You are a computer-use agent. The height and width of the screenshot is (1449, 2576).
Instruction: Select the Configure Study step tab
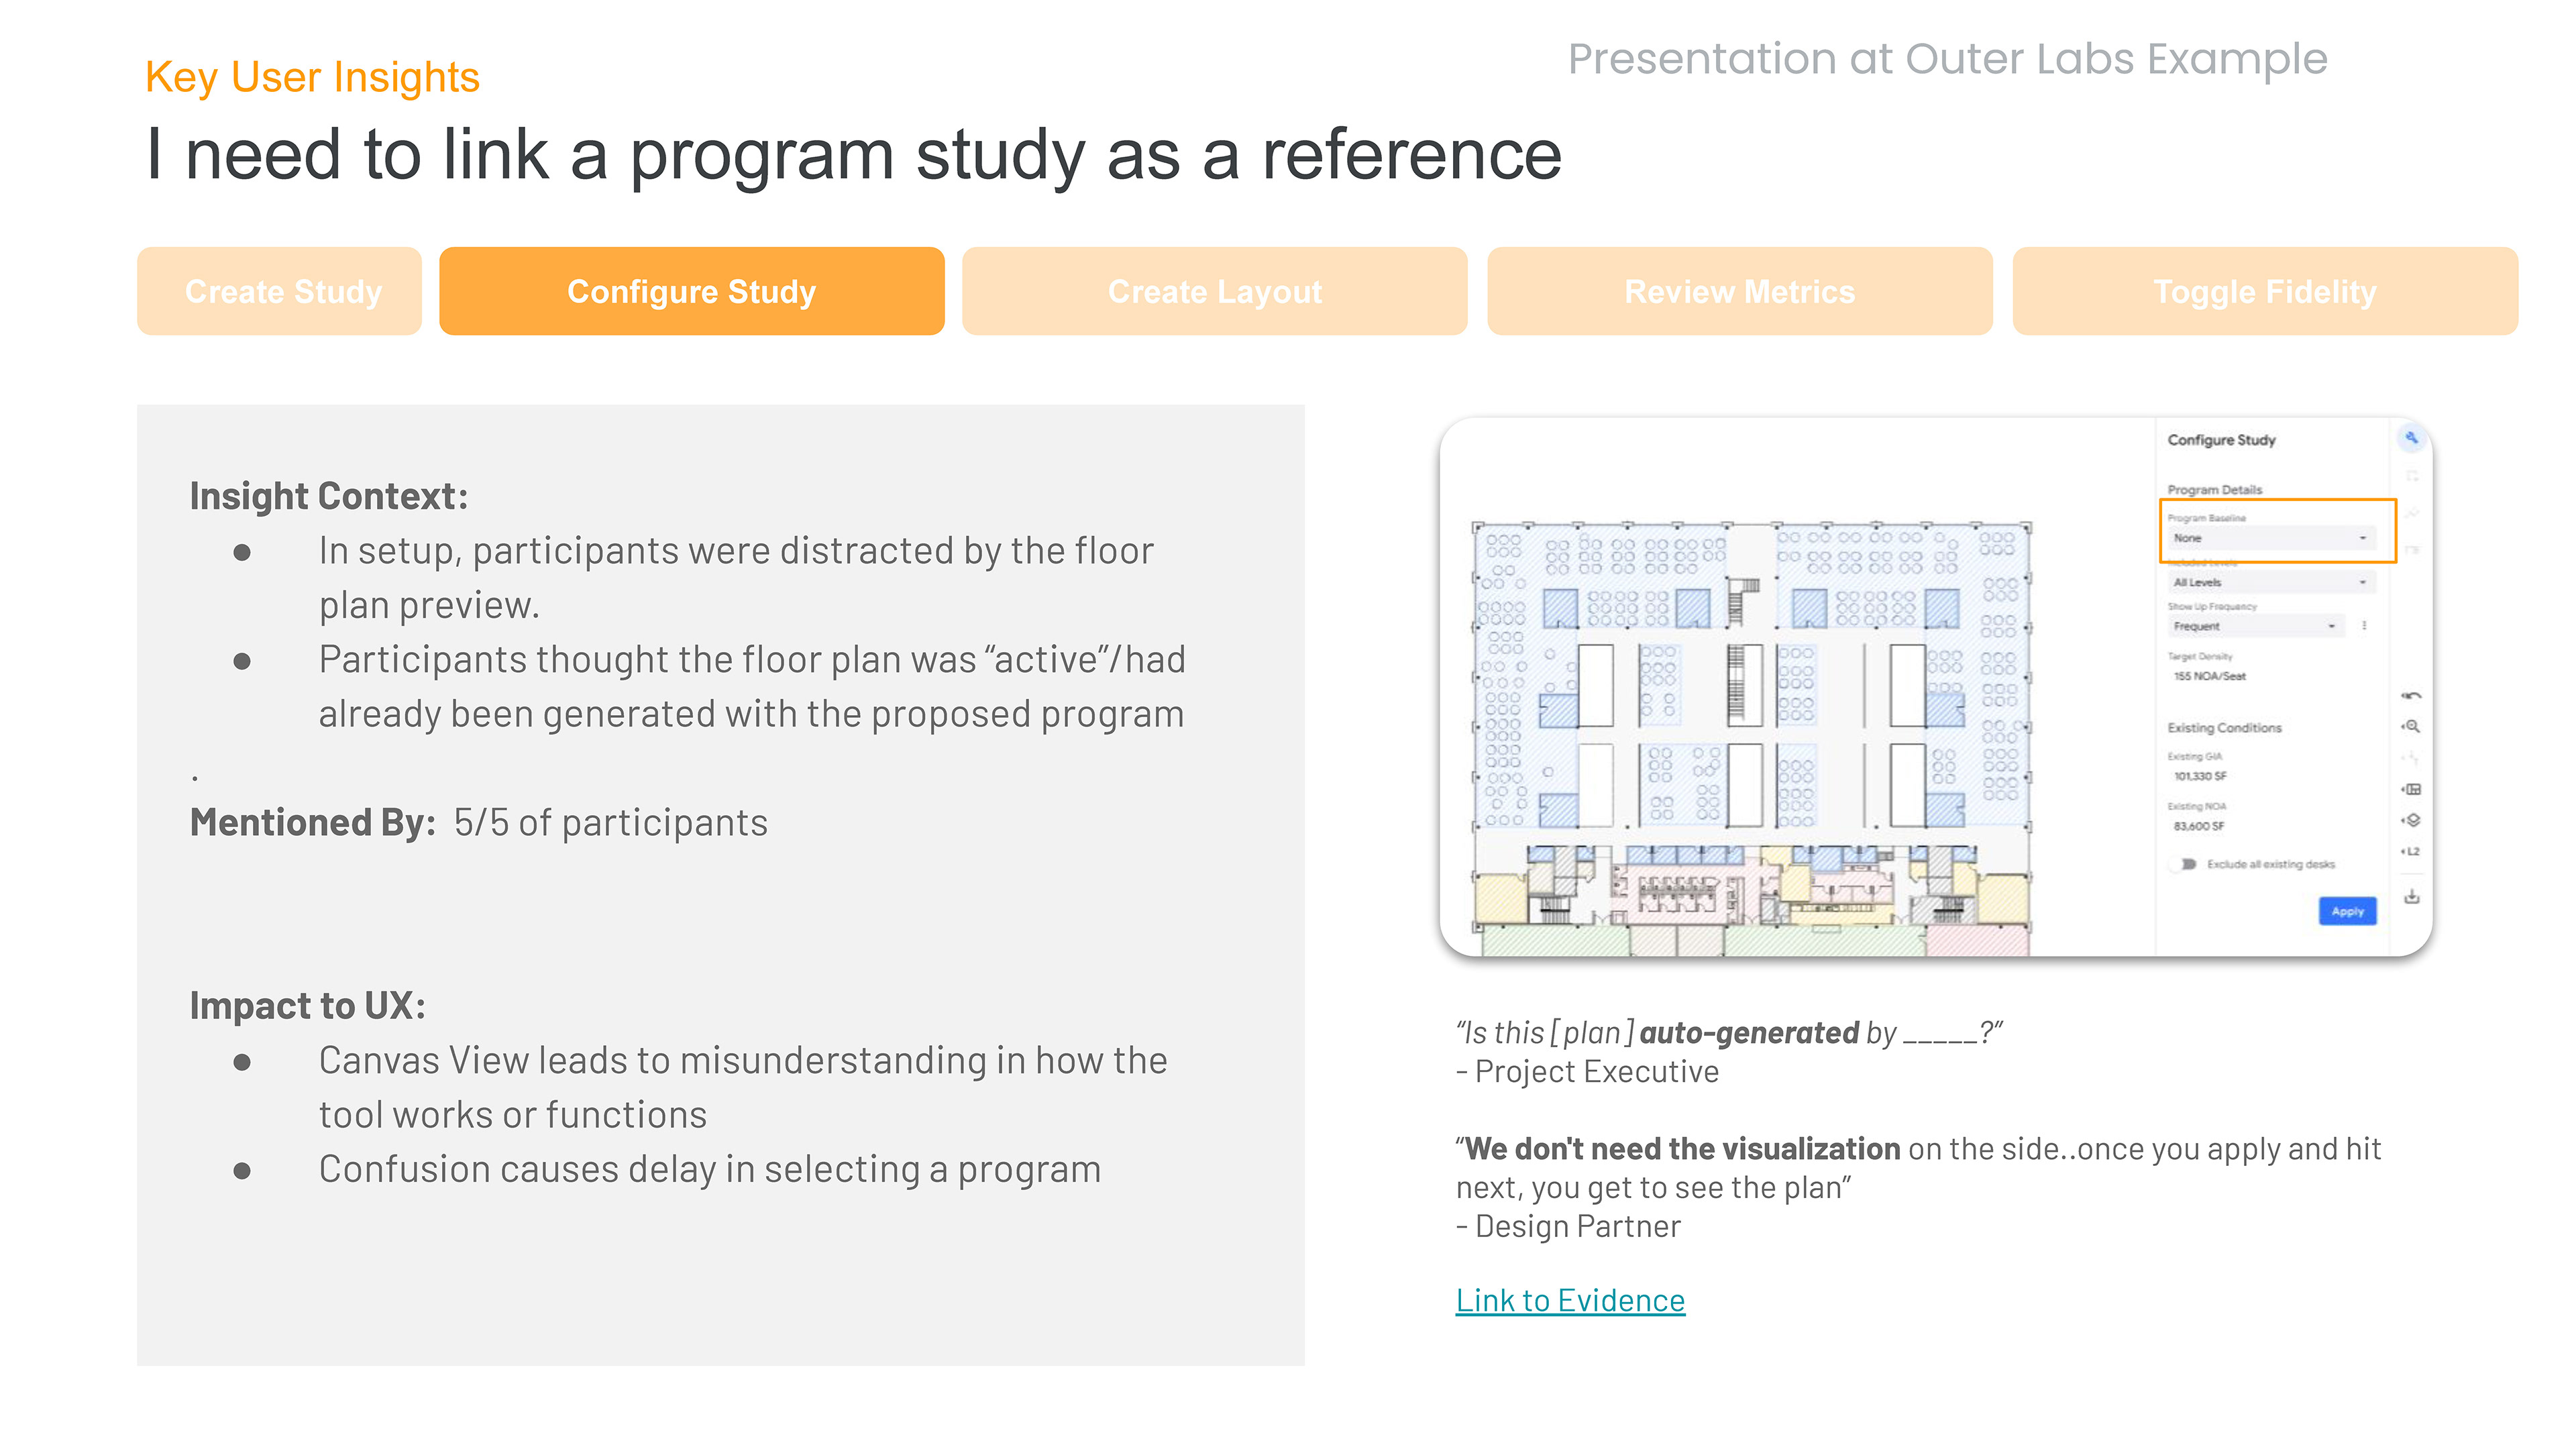691,291
